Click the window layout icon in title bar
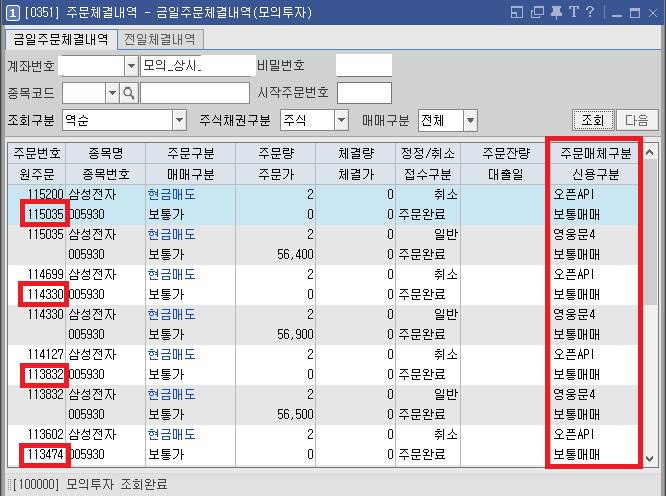This screenshot has height=496, width=666. (x=516, y=12)
